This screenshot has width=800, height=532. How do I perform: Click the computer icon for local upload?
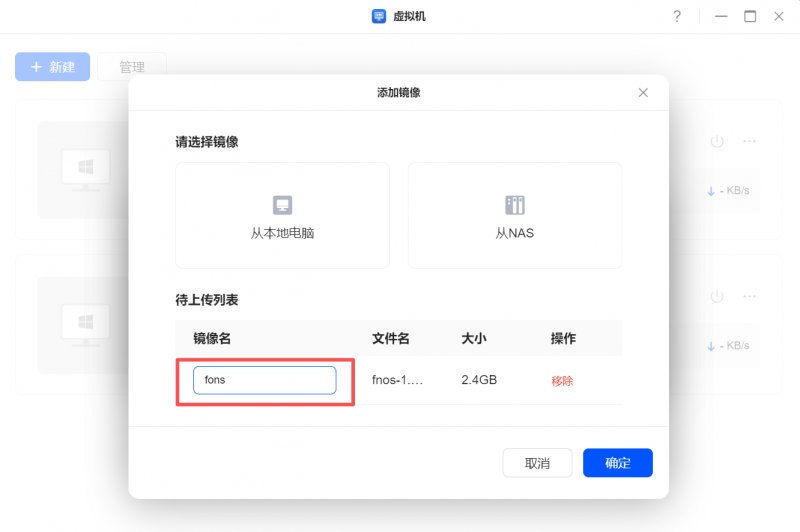click(x=282, y=205)
